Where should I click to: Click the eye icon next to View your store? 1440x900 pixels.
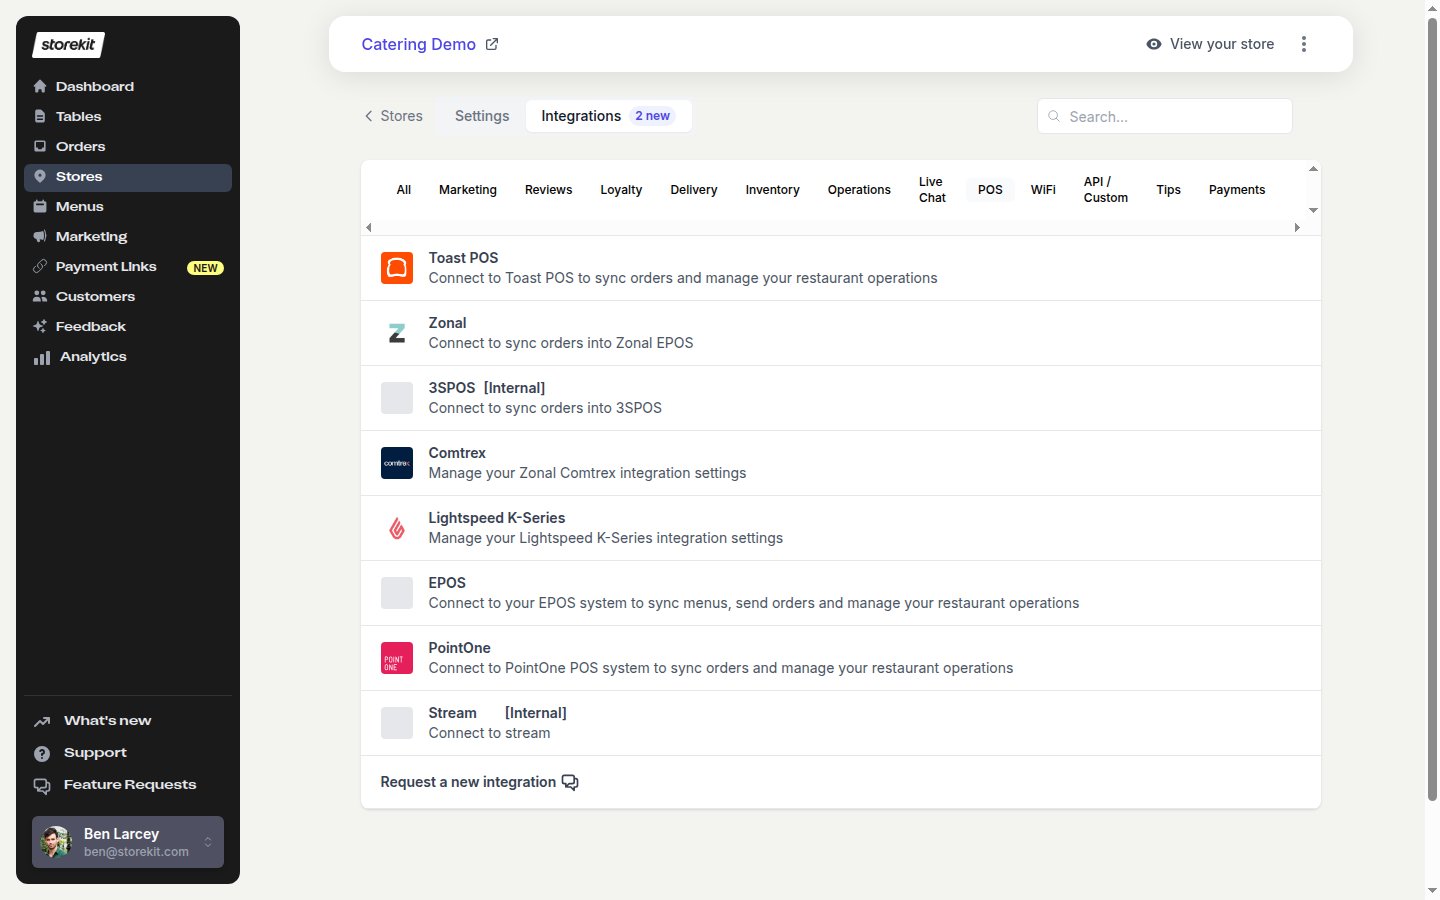[1154, 44]
